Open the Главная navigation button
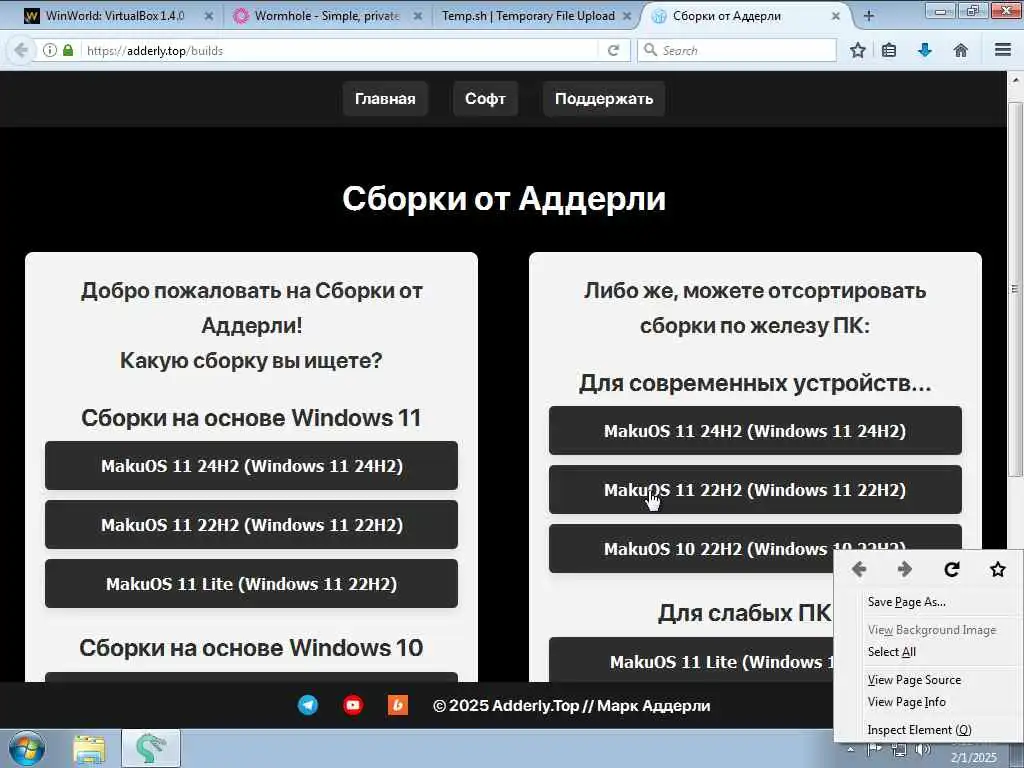Image resolution: width=1024 pixels, height=768 pixels. point(385,99)
